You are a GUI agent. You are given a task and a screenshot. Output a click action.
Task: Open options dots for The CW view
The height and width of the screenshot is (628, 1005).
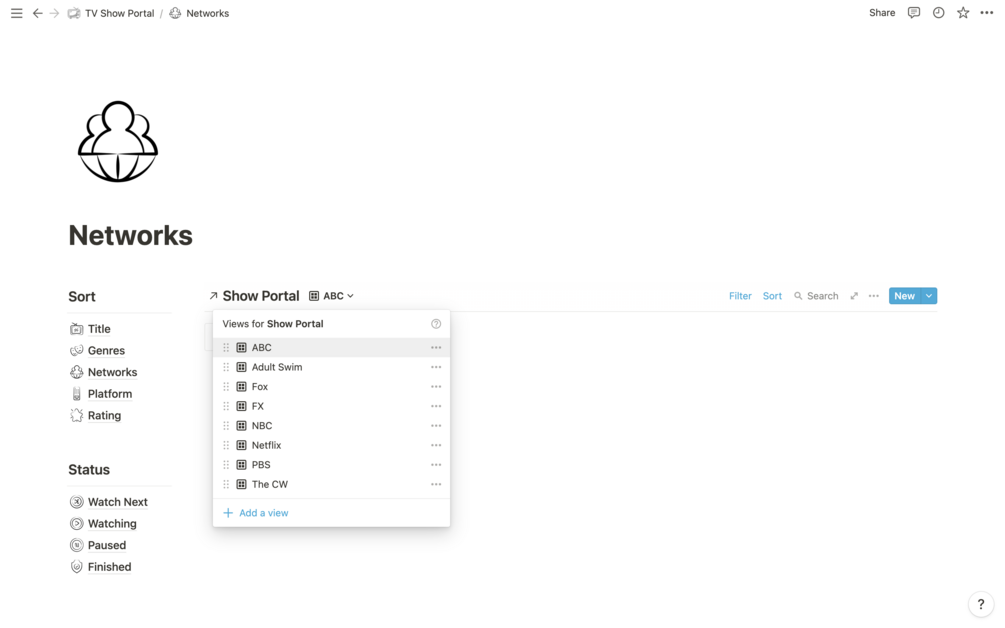pyautogui.click(x=436, y=484)
